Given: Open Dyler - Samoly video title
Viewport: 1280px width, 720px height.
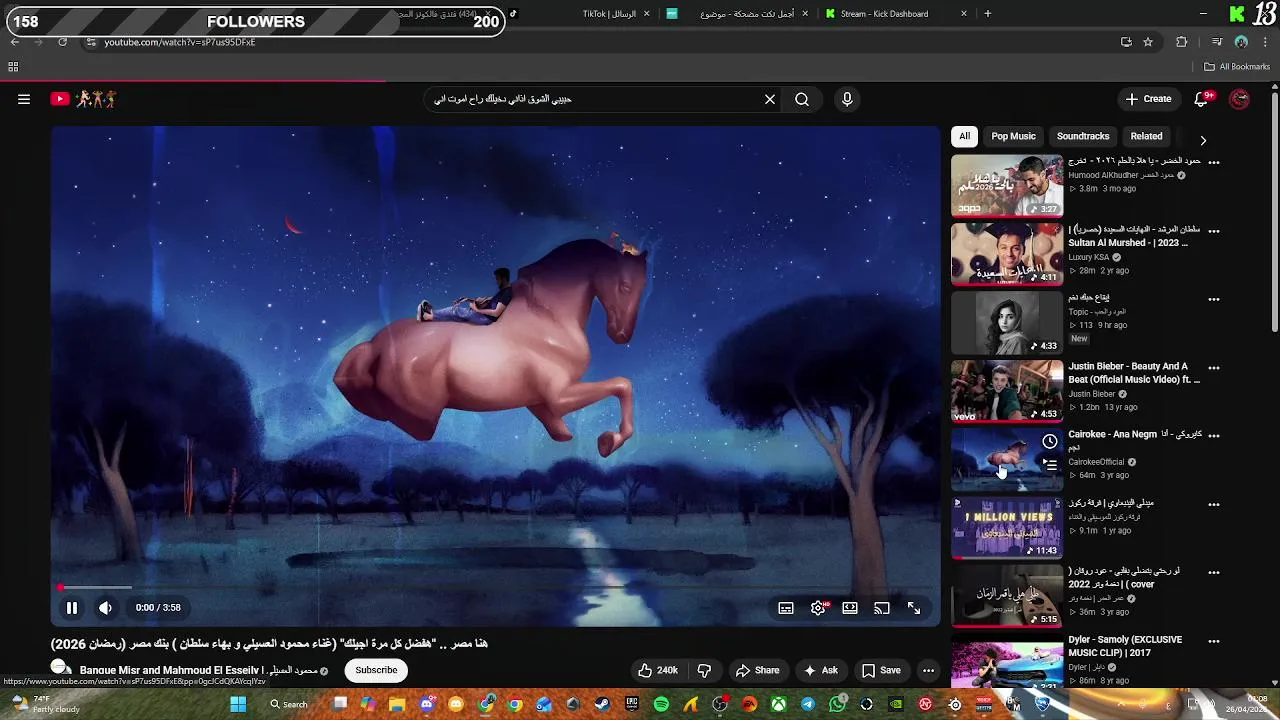Looking at the screenshot, I should click(x=1125, y=646).
